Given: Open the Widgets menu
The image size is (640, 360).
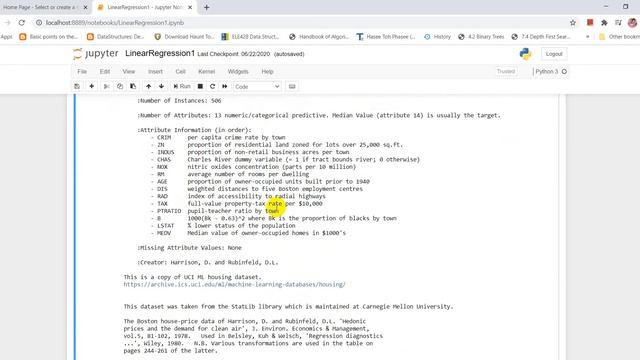Looking at the screenshot, I should (x=238, y=71).
